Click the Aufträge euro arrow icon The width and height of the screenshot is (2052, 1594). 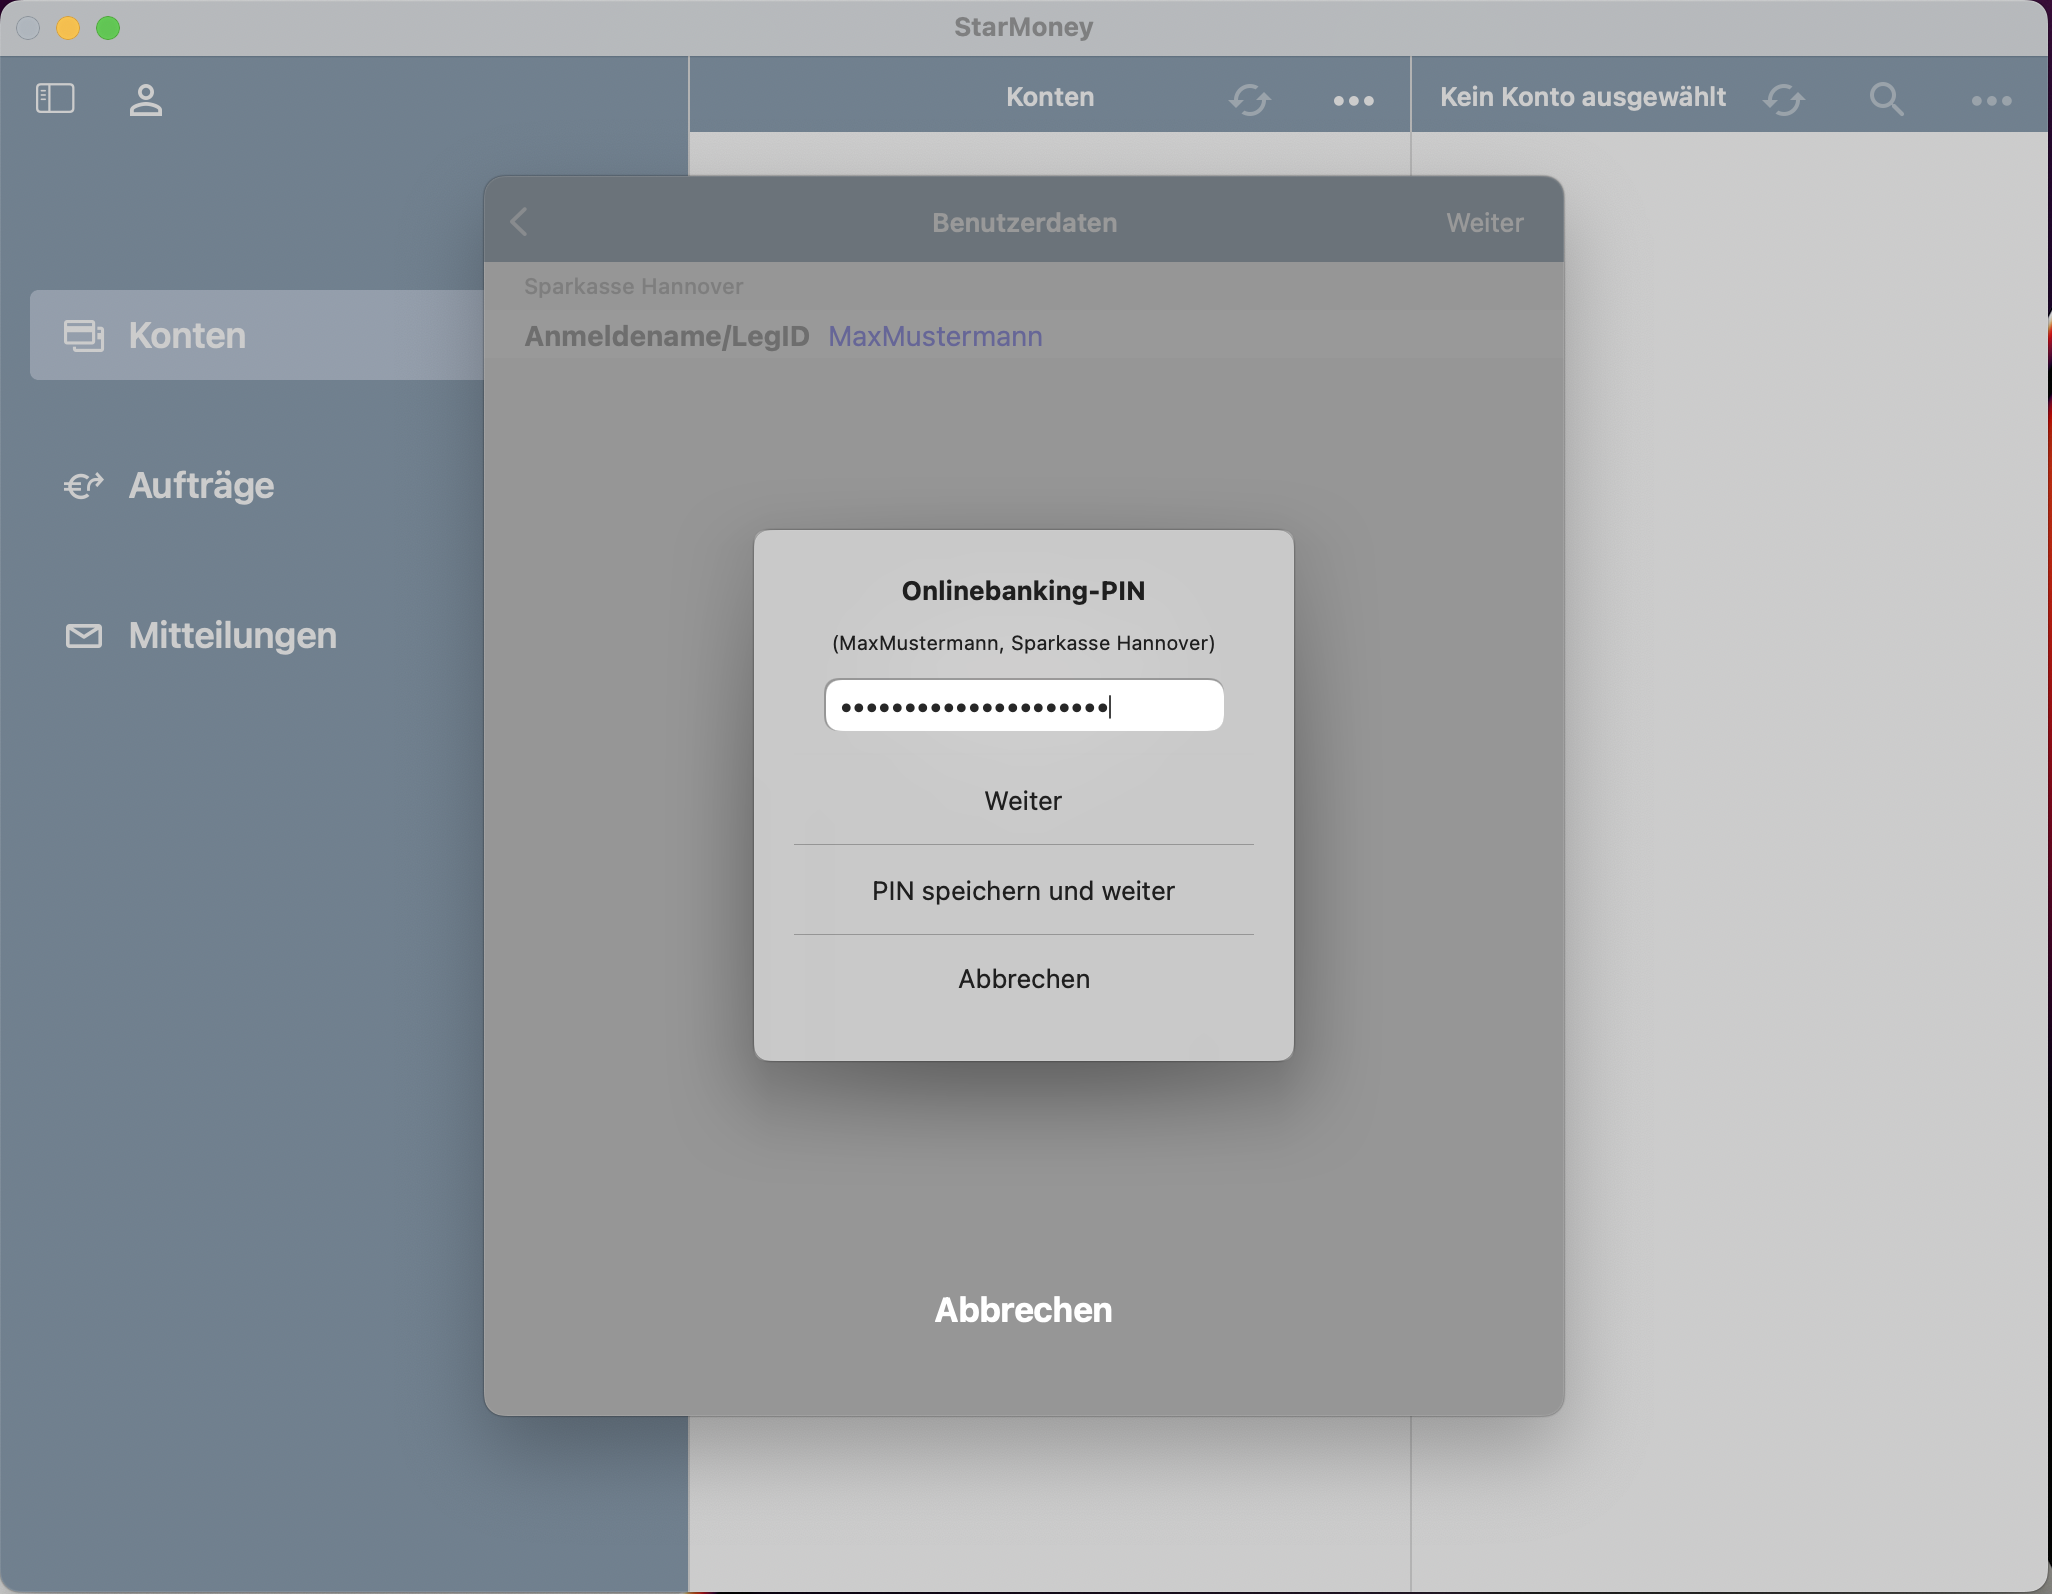click(84, 486)
